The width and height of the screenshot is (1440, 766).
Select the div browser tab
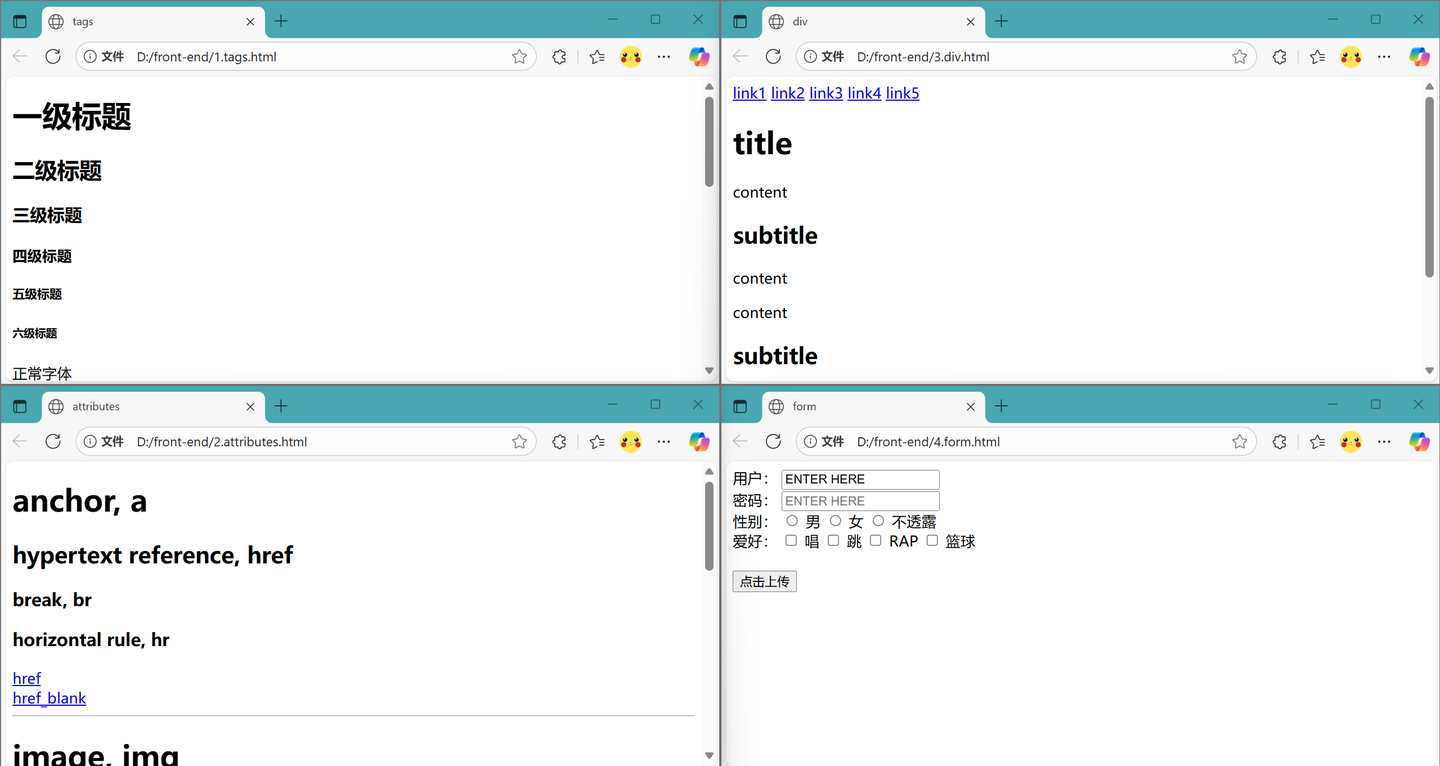click(873, 21)
